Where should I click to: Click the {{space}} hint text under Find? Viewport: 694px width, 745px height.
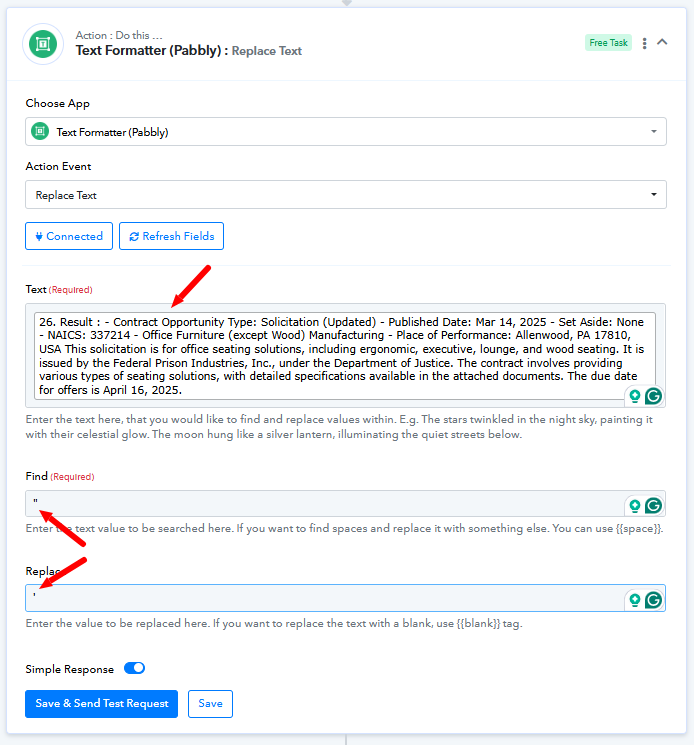[638, 528]
